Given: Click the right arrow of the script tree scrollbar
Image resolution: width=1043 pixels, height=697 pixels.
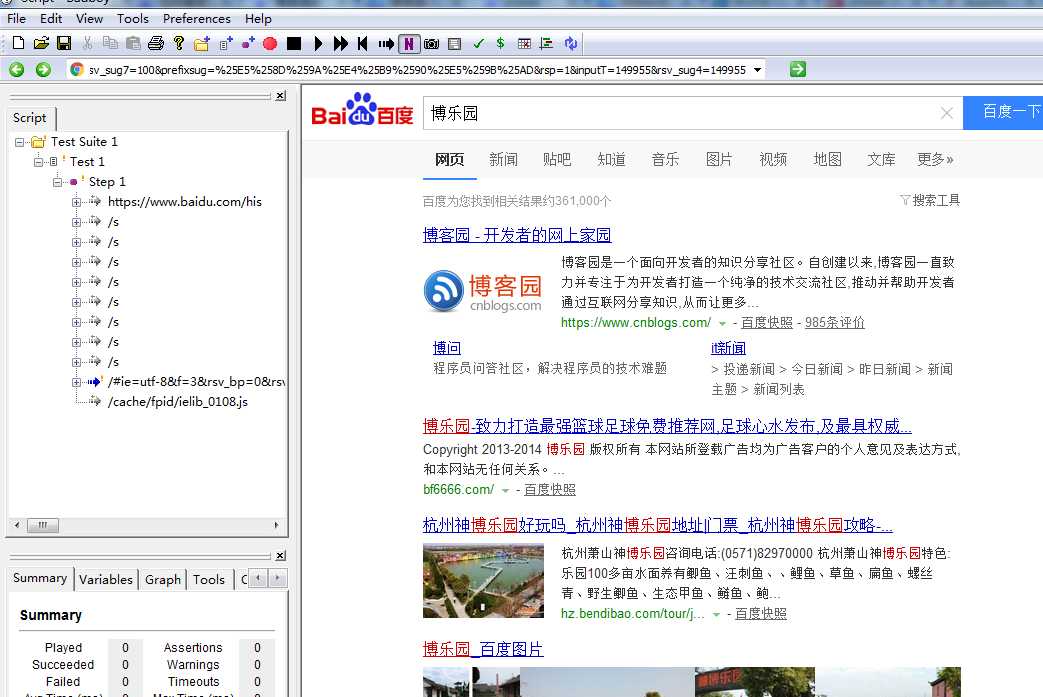Looking at the screenshot, I should pos(277,525).
